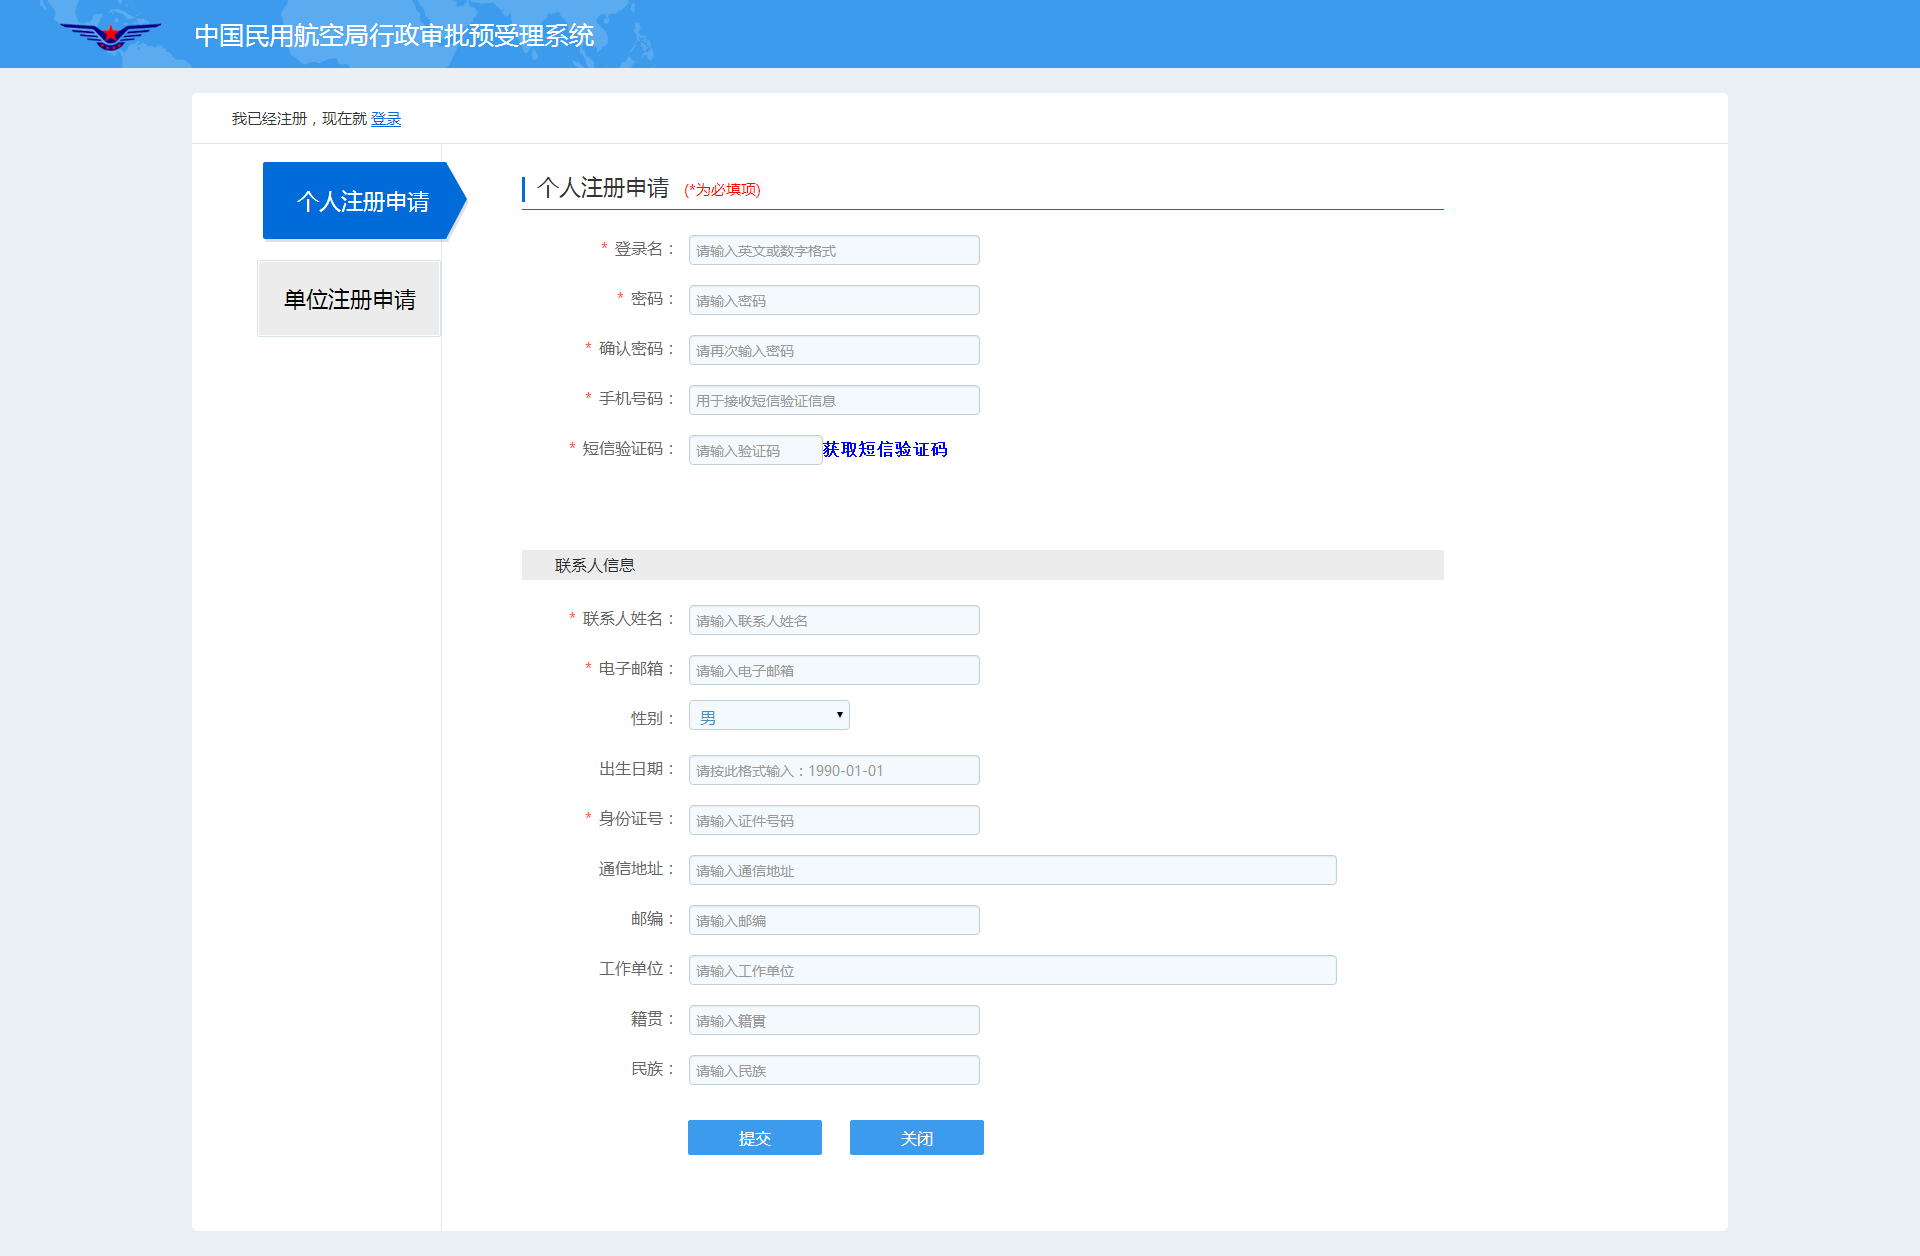Image resolution: width=1920 pixels, height=1256 pixels.
Task: Focus the 联系人姓名 field
Action: pos(834,620)
